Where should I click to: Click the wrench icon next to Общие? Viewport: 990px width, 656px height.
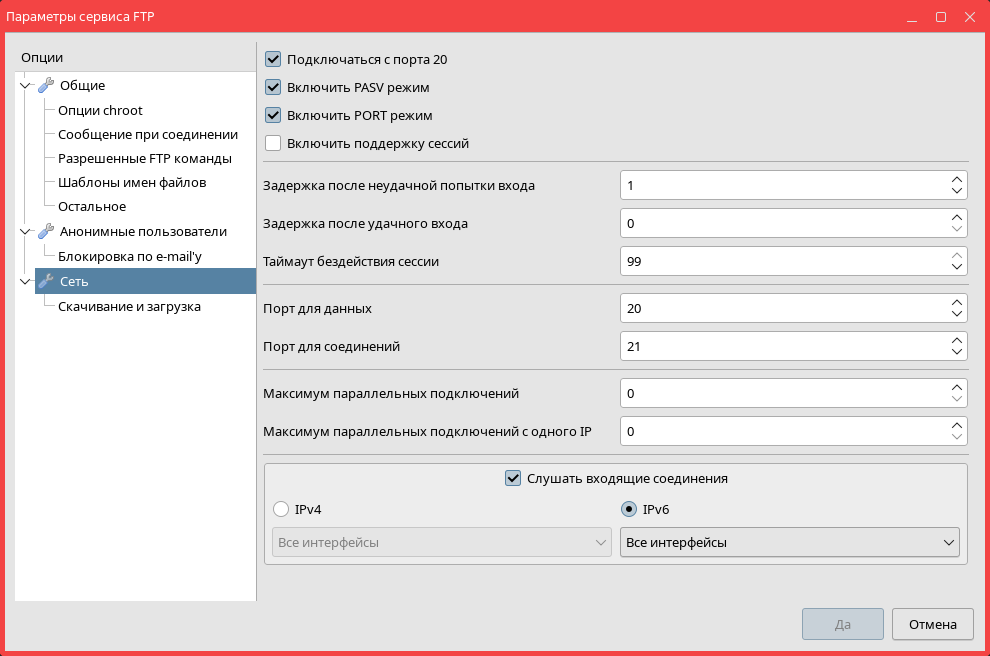[x=45, y=86]
